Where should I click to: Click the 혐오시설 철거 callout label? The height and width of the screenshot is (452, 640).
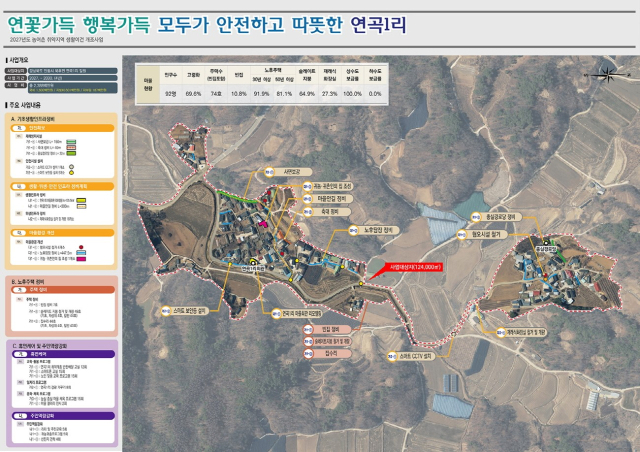click(x=487, y=235)
